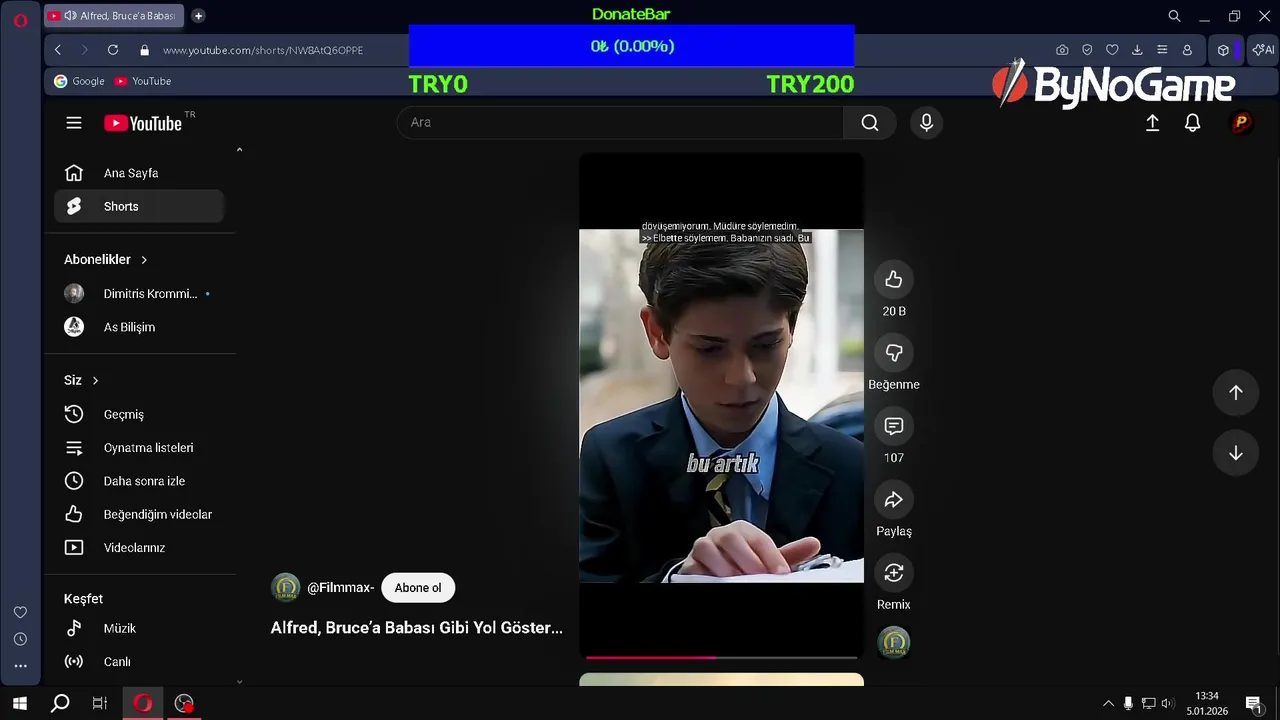This screenshot has height=720, width=1280.
Task: Open Beğendiğim videolar
Action: 139,514
